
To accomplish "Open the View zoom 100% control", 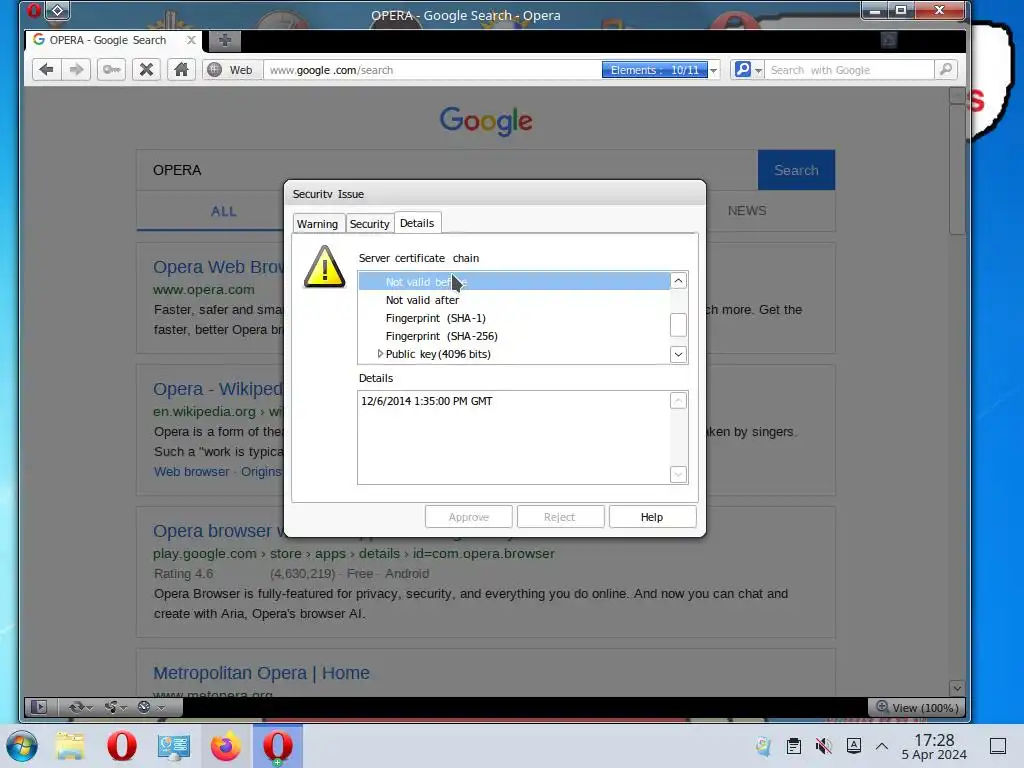I will (916, 707).
